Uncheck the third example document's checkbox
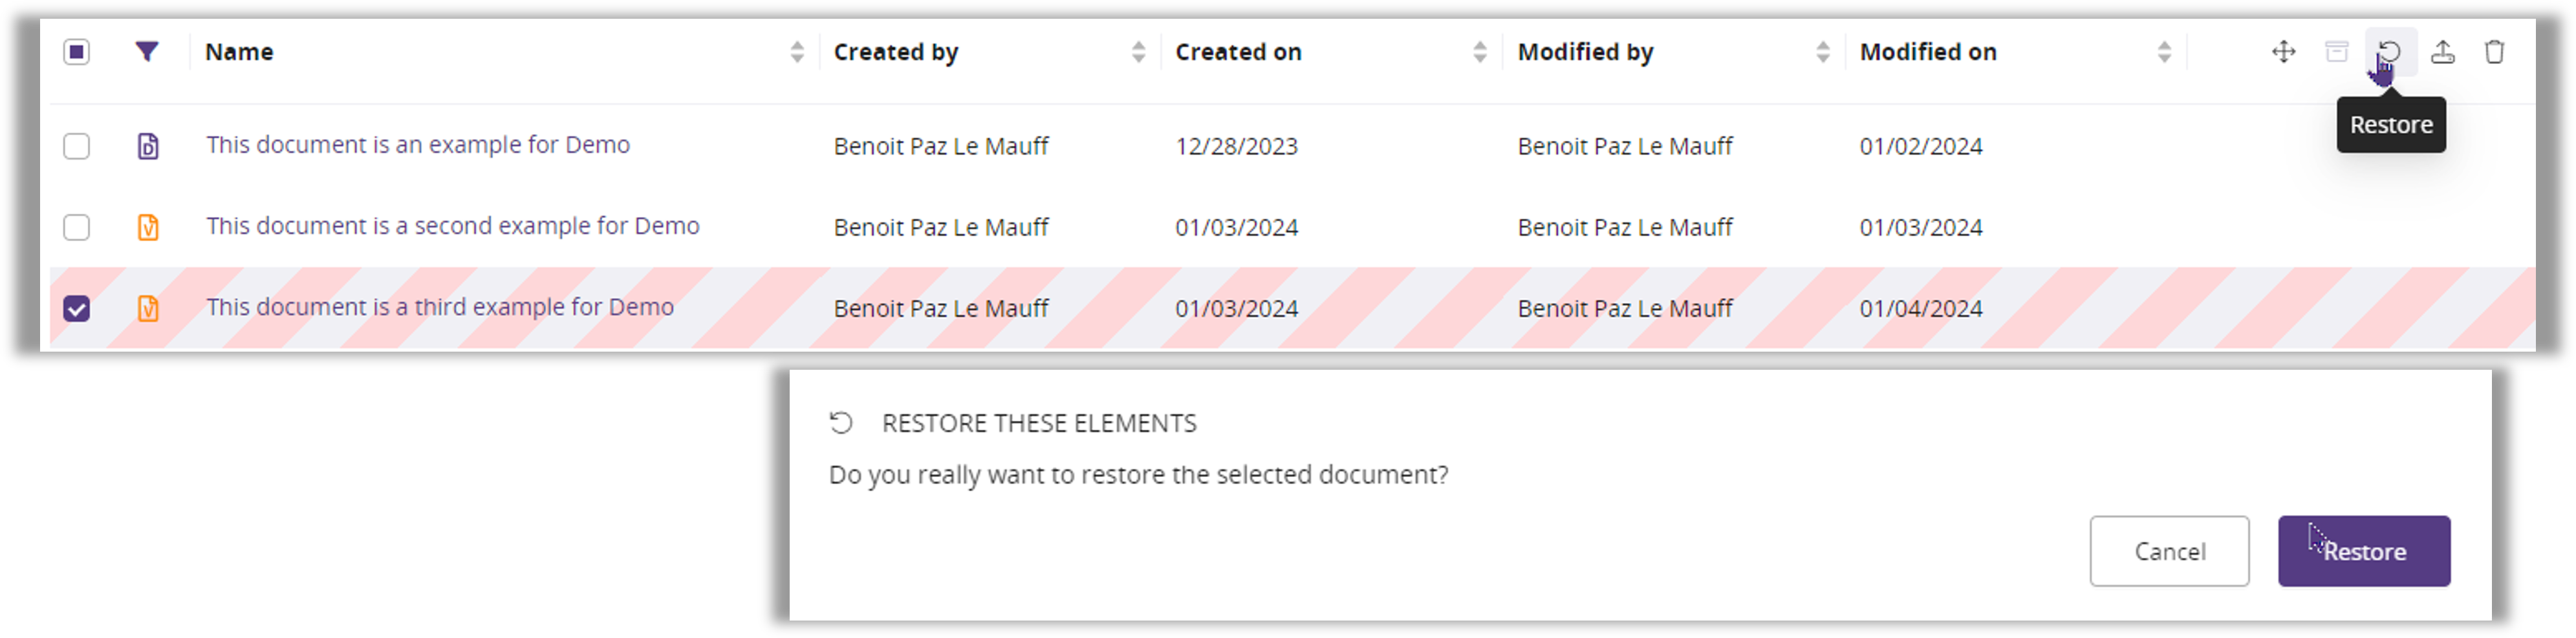 77,308
